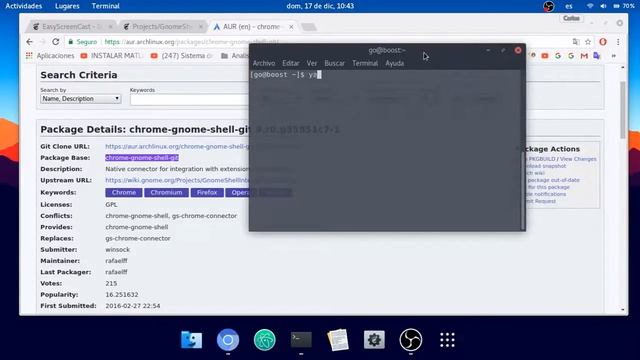Click the Firefox keyword tag
Image resolution: width=640 pixels, height=360 pixels.
(x=207, y=192)
